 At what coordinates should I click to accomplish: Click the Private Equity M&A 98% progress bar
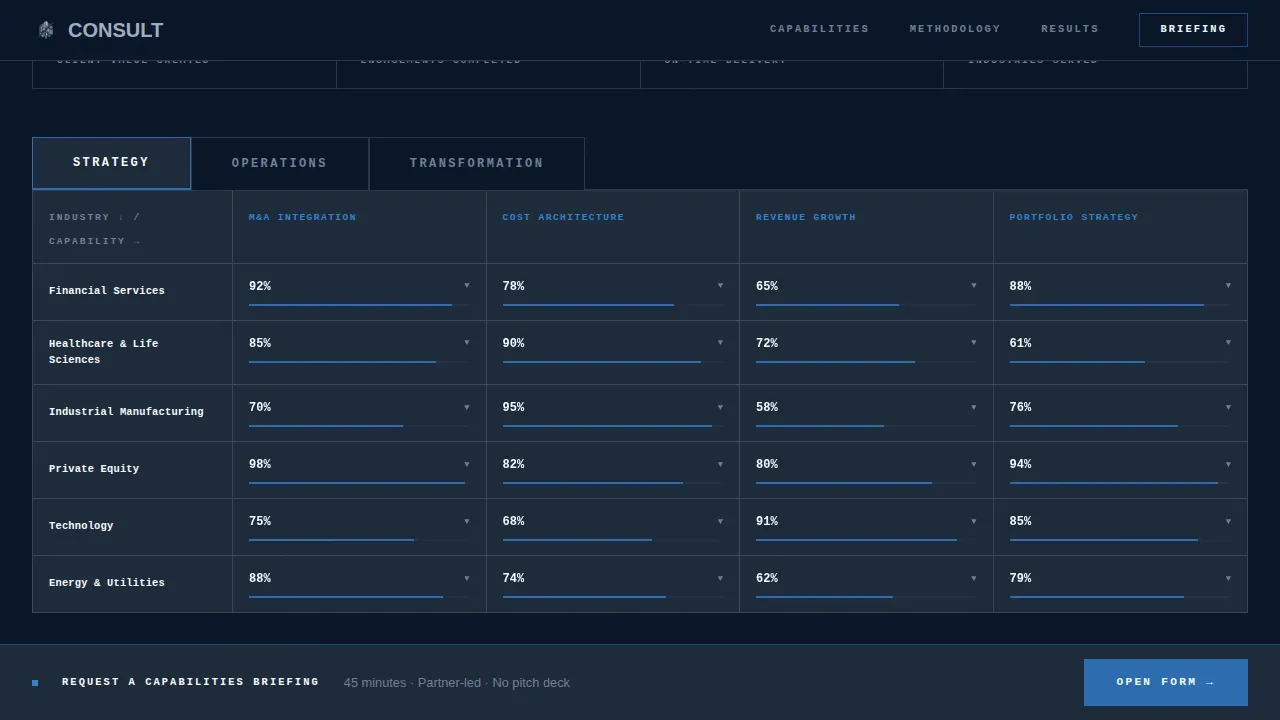tap(359, 483)
